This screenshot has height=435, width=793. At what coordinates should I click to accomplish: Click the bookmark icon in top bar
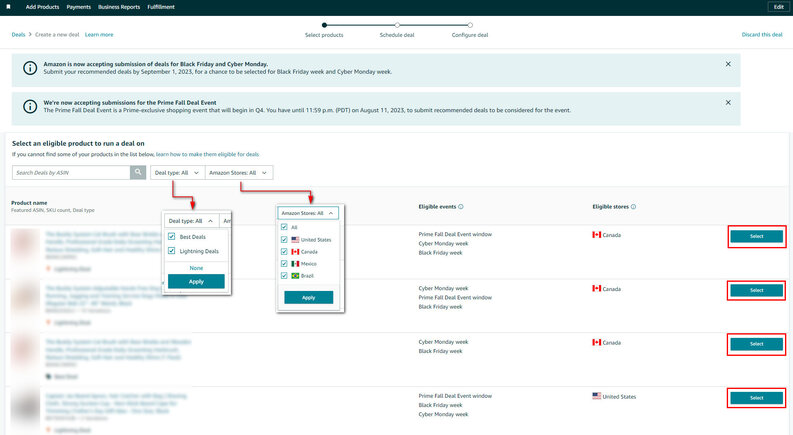(x=8, y=7)
